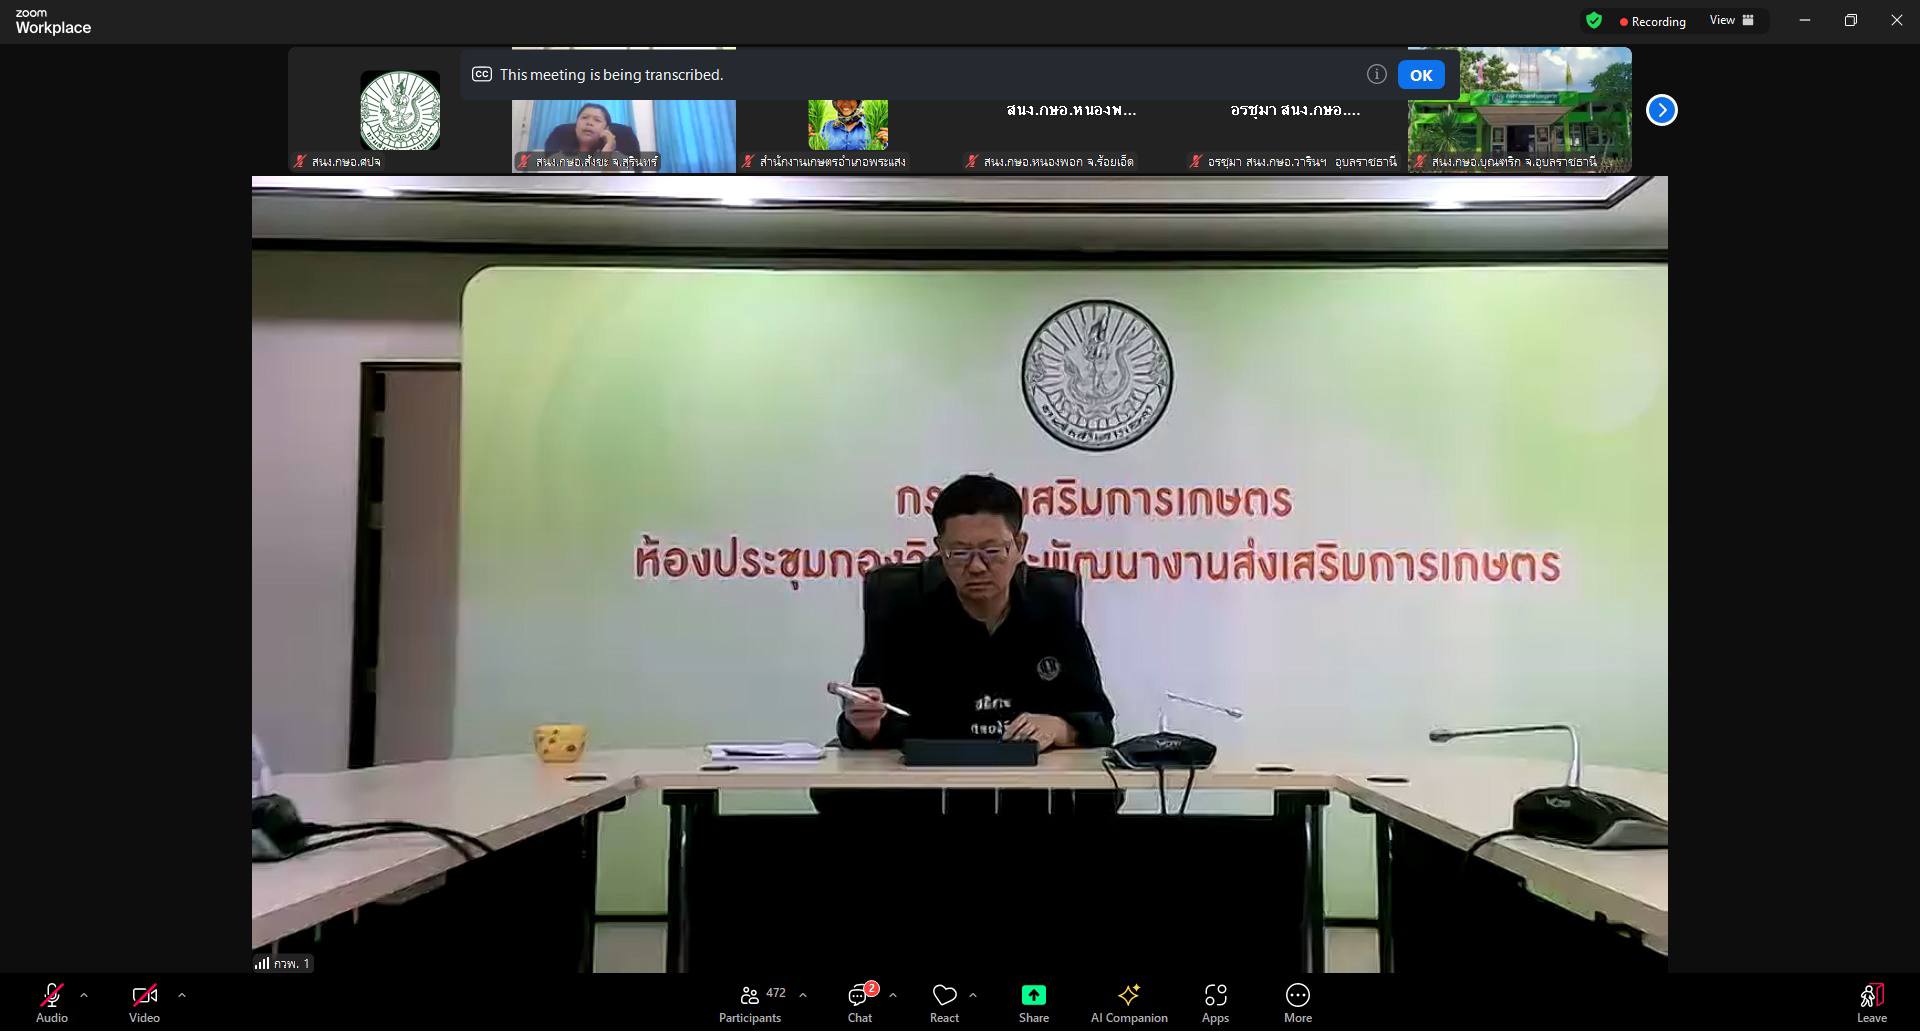
Task: Click OK on transcription notice
Action: point(1420,75)
